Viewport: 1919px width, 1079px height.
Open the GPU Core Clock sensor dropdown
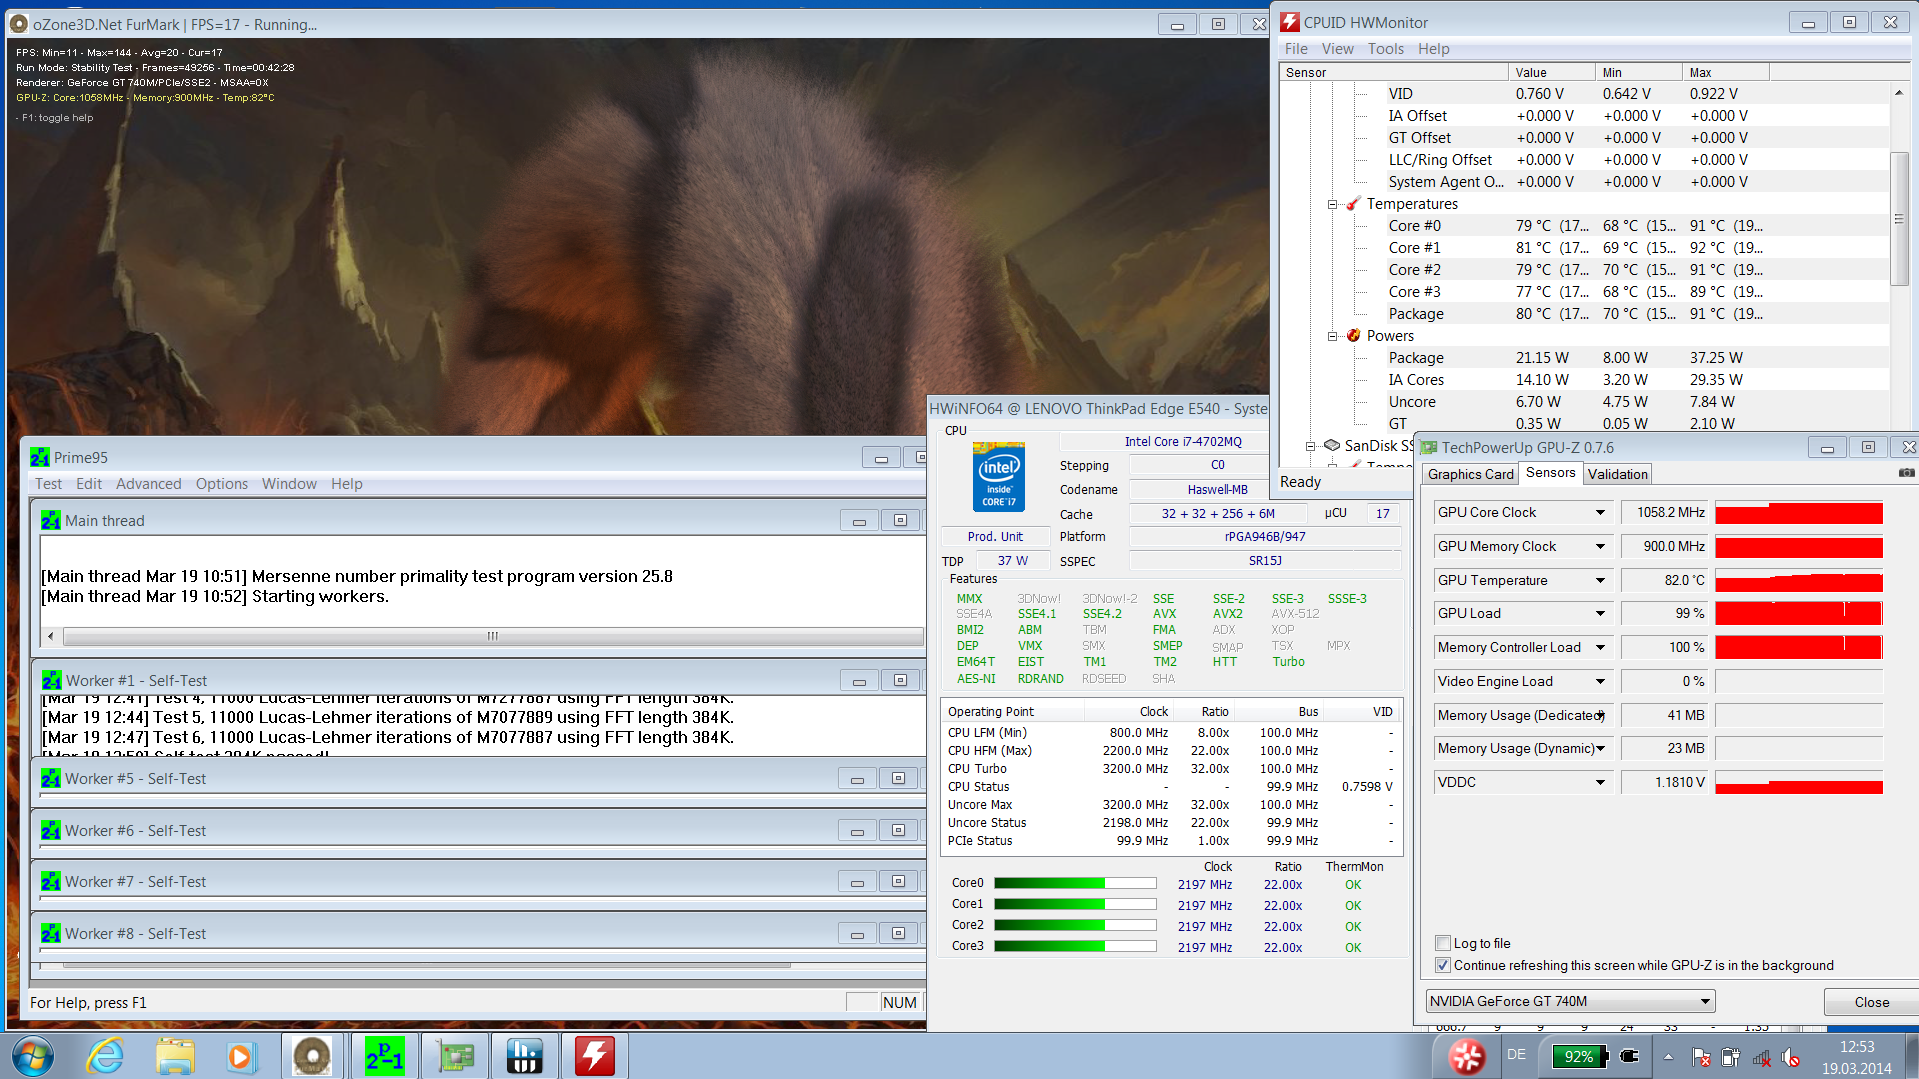click(1600, 513)
